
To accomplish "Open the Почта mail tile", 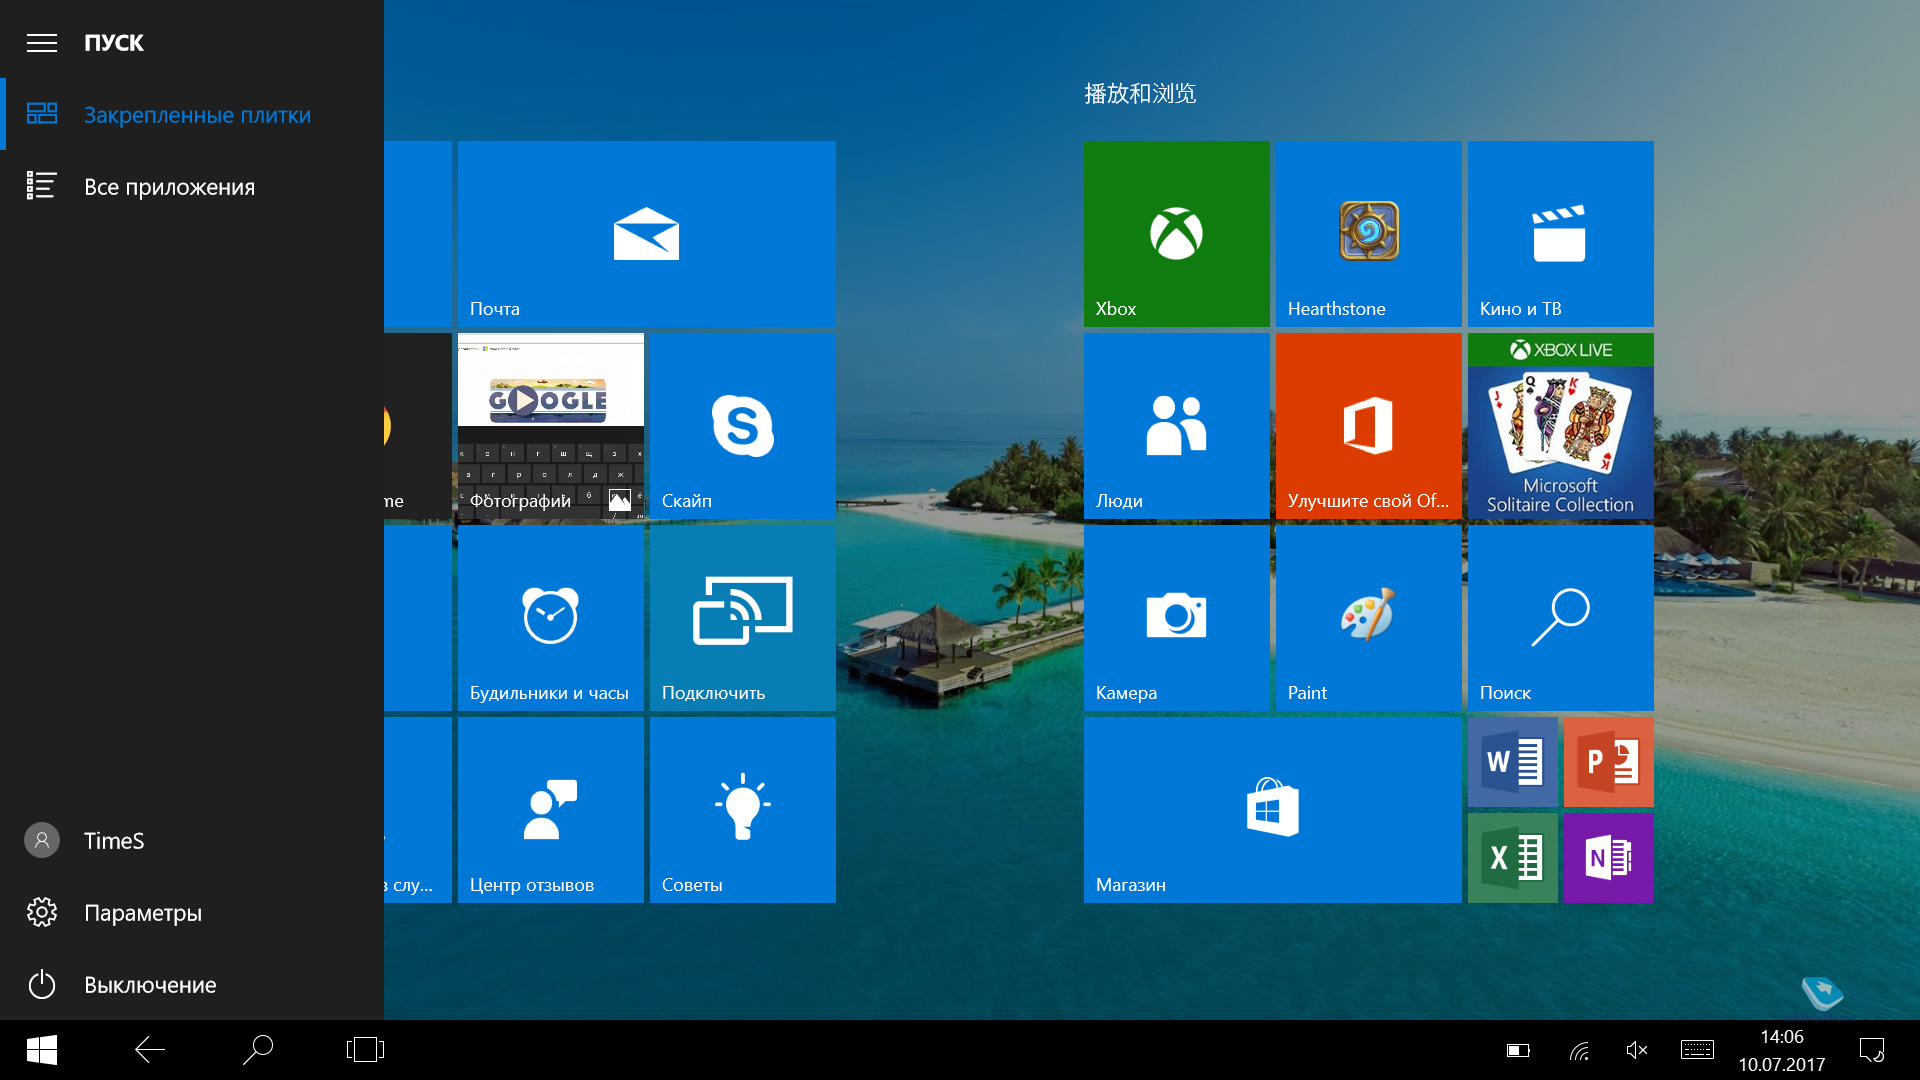I will point(646,234).
